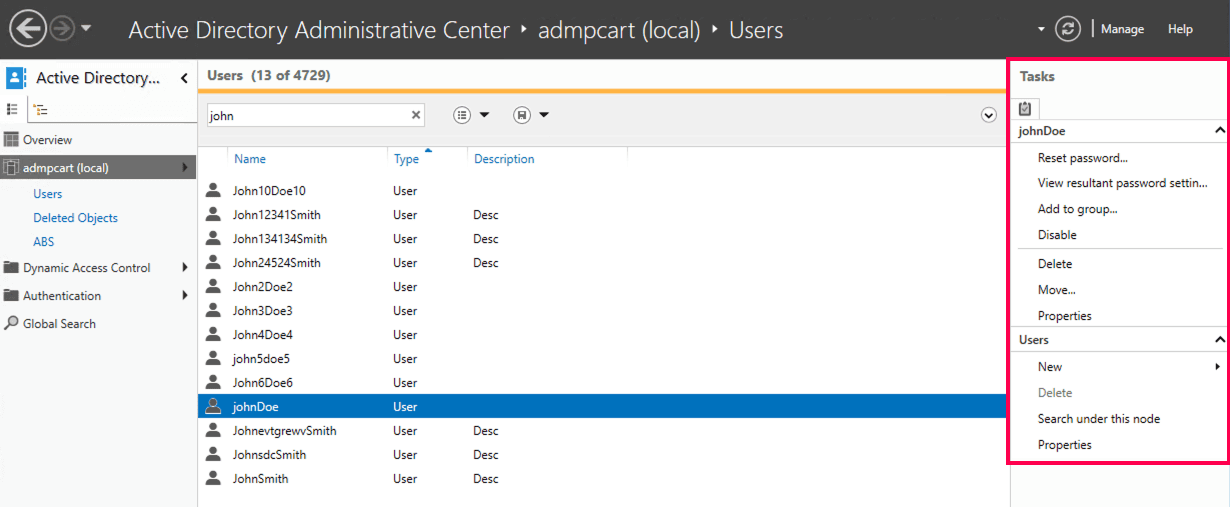Click the refresh icon in header
Screen dimensions: 1230x507
[x=1068, y=29]
